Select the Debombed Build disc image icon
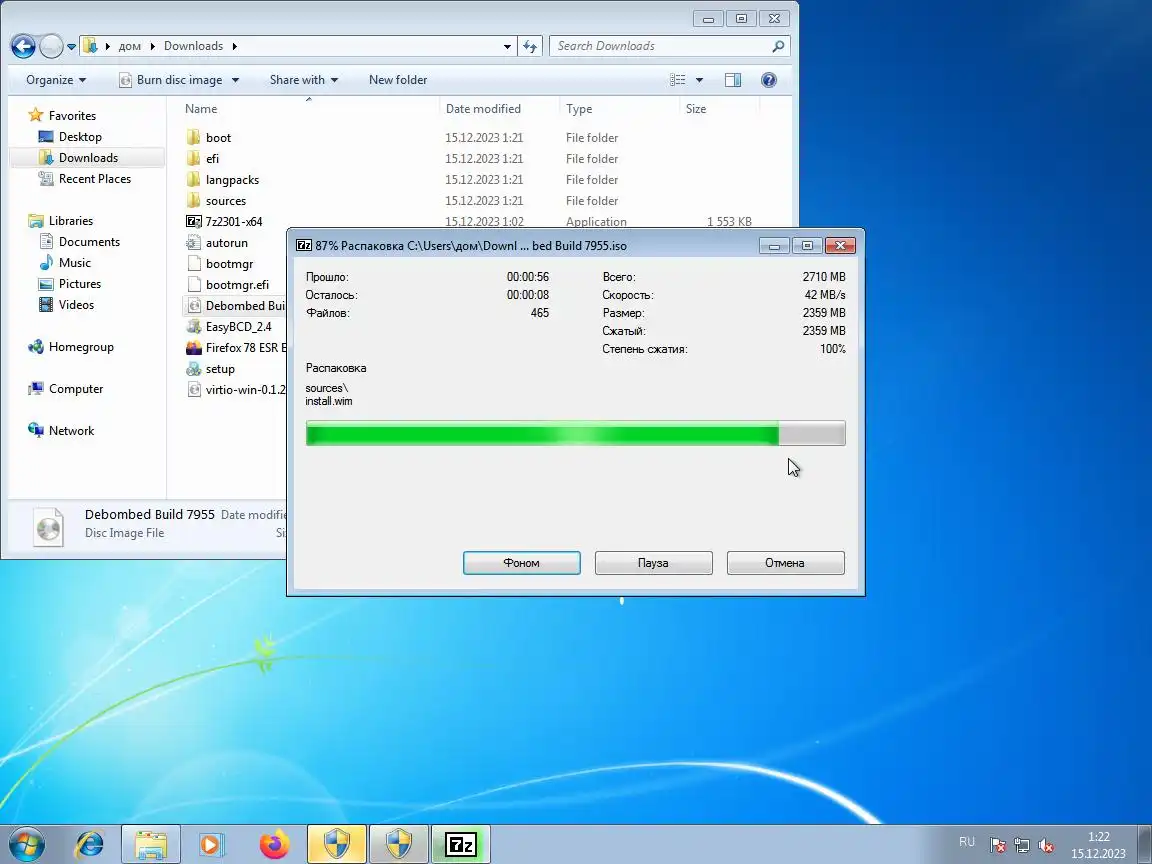Image resolution: width=1152 pixels, height=864 pixels. 194,306
